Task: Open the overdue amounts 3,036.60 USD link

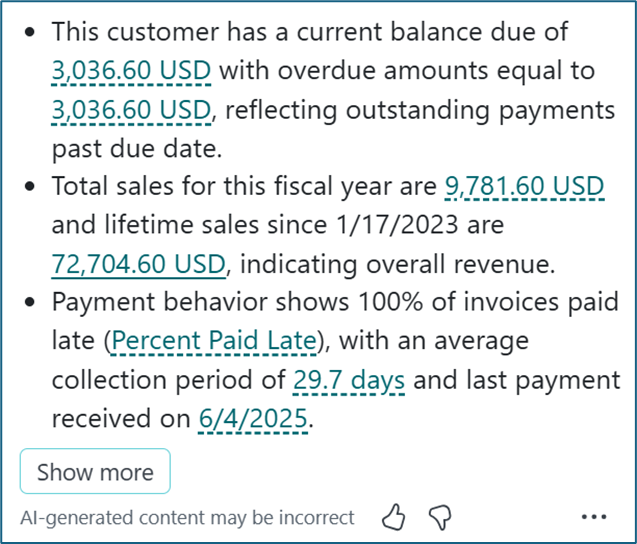Action: click(x=132, y=110)
